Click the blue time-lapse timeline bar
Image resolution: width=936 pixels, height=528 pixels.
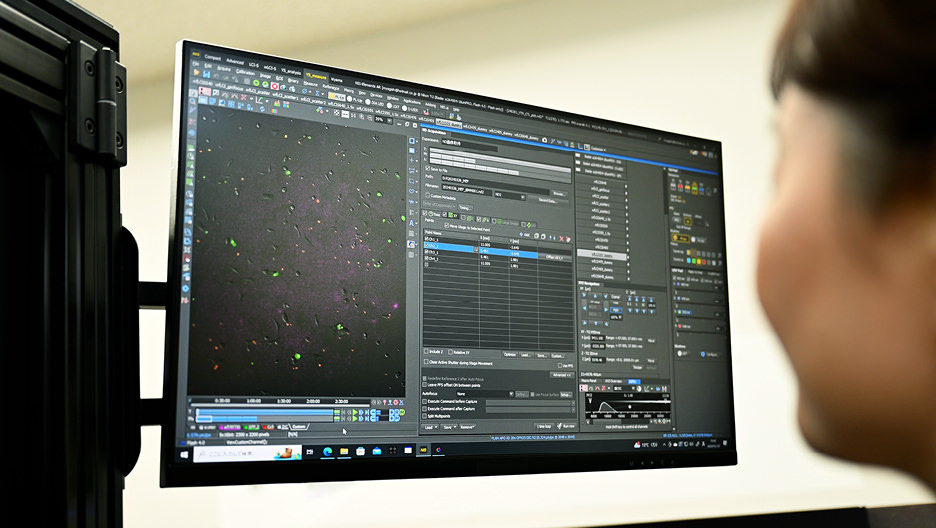(x=265, y=410)
